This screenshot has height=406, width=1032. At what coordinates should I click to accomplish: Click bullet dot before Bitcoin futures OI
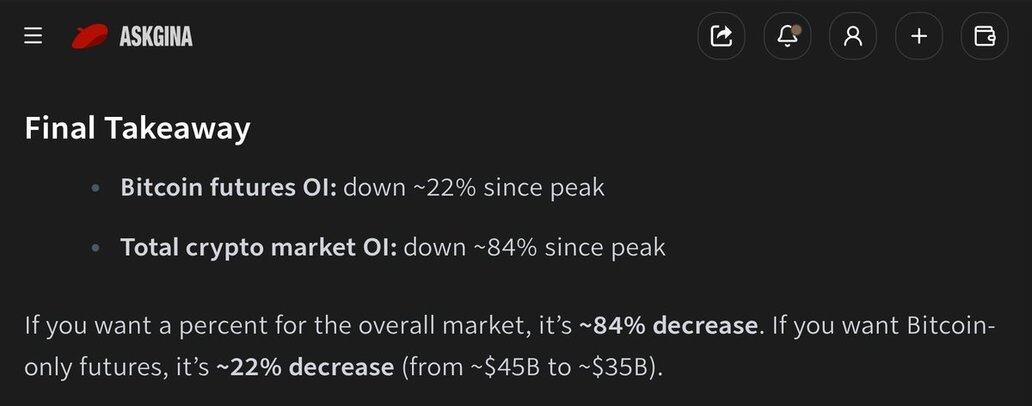[95, 188]
